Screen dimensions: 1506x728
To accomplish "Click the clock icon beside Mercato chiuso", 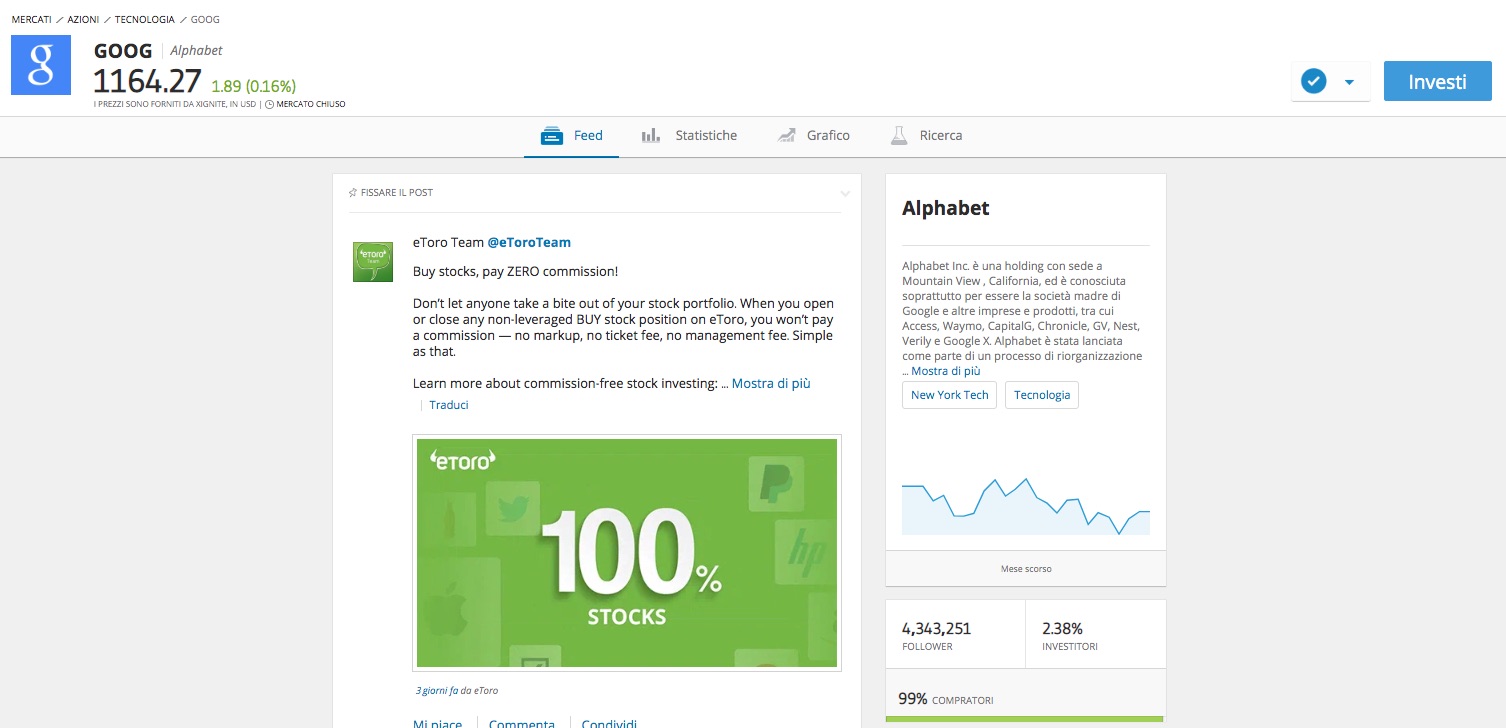I will click(270, 104).
